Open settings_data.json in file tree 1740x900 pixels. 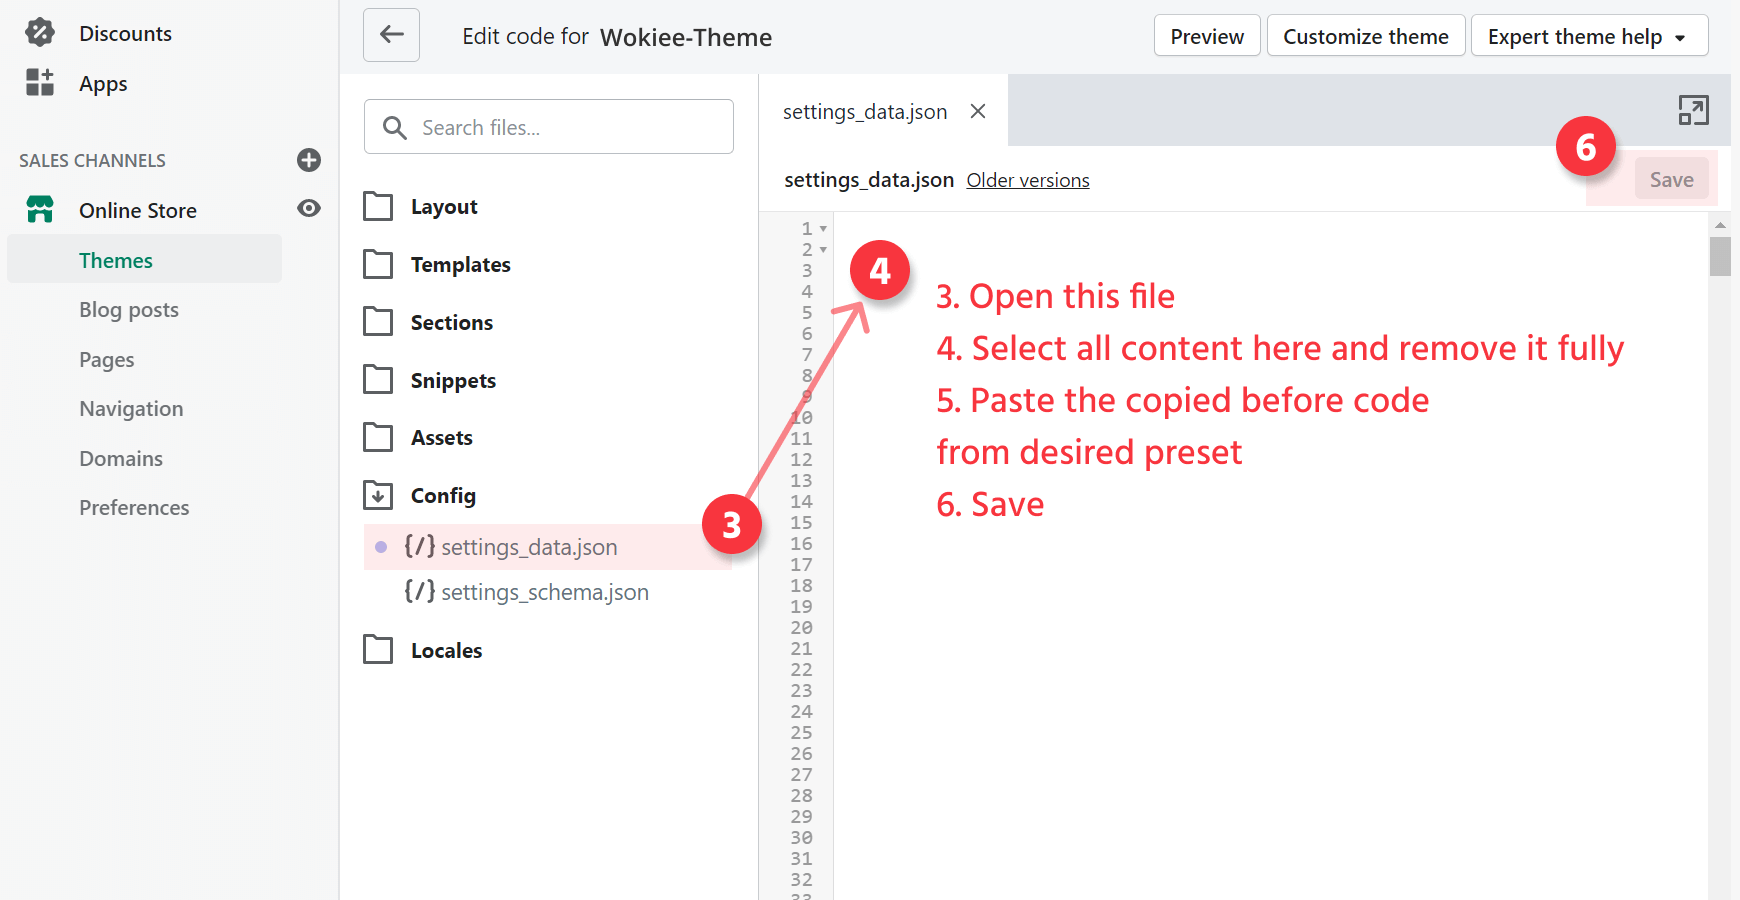pyautogui.click(x=548, y=547)
